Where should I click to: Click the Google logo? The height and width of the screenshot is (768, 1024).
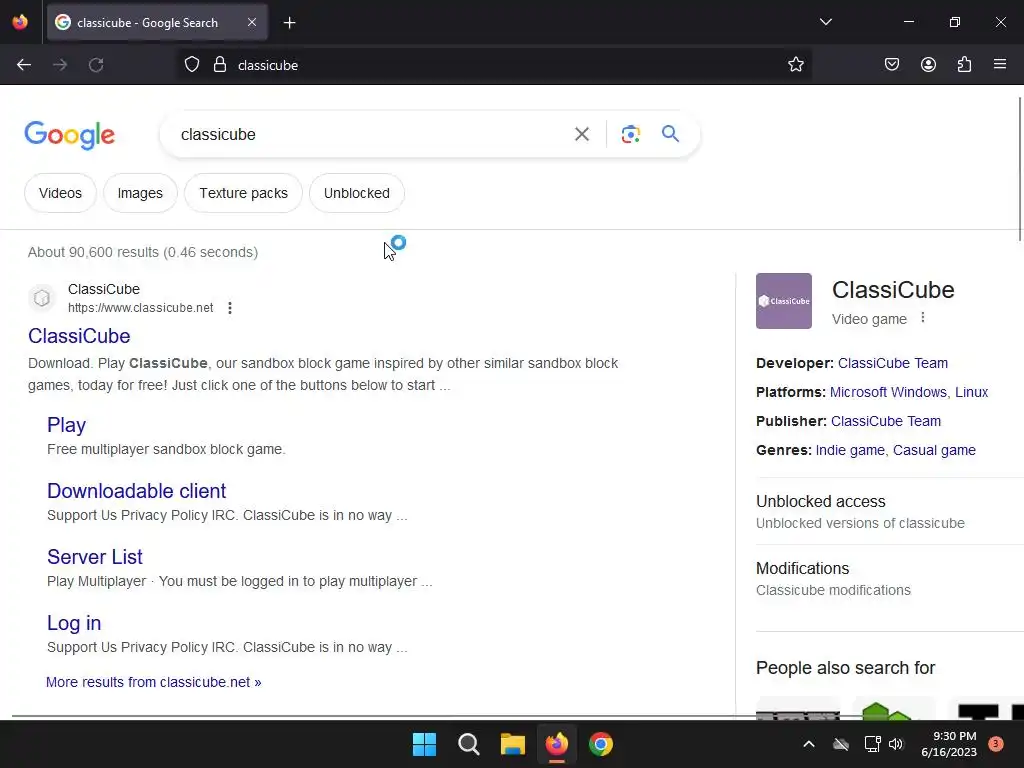[x=70, y=135]
